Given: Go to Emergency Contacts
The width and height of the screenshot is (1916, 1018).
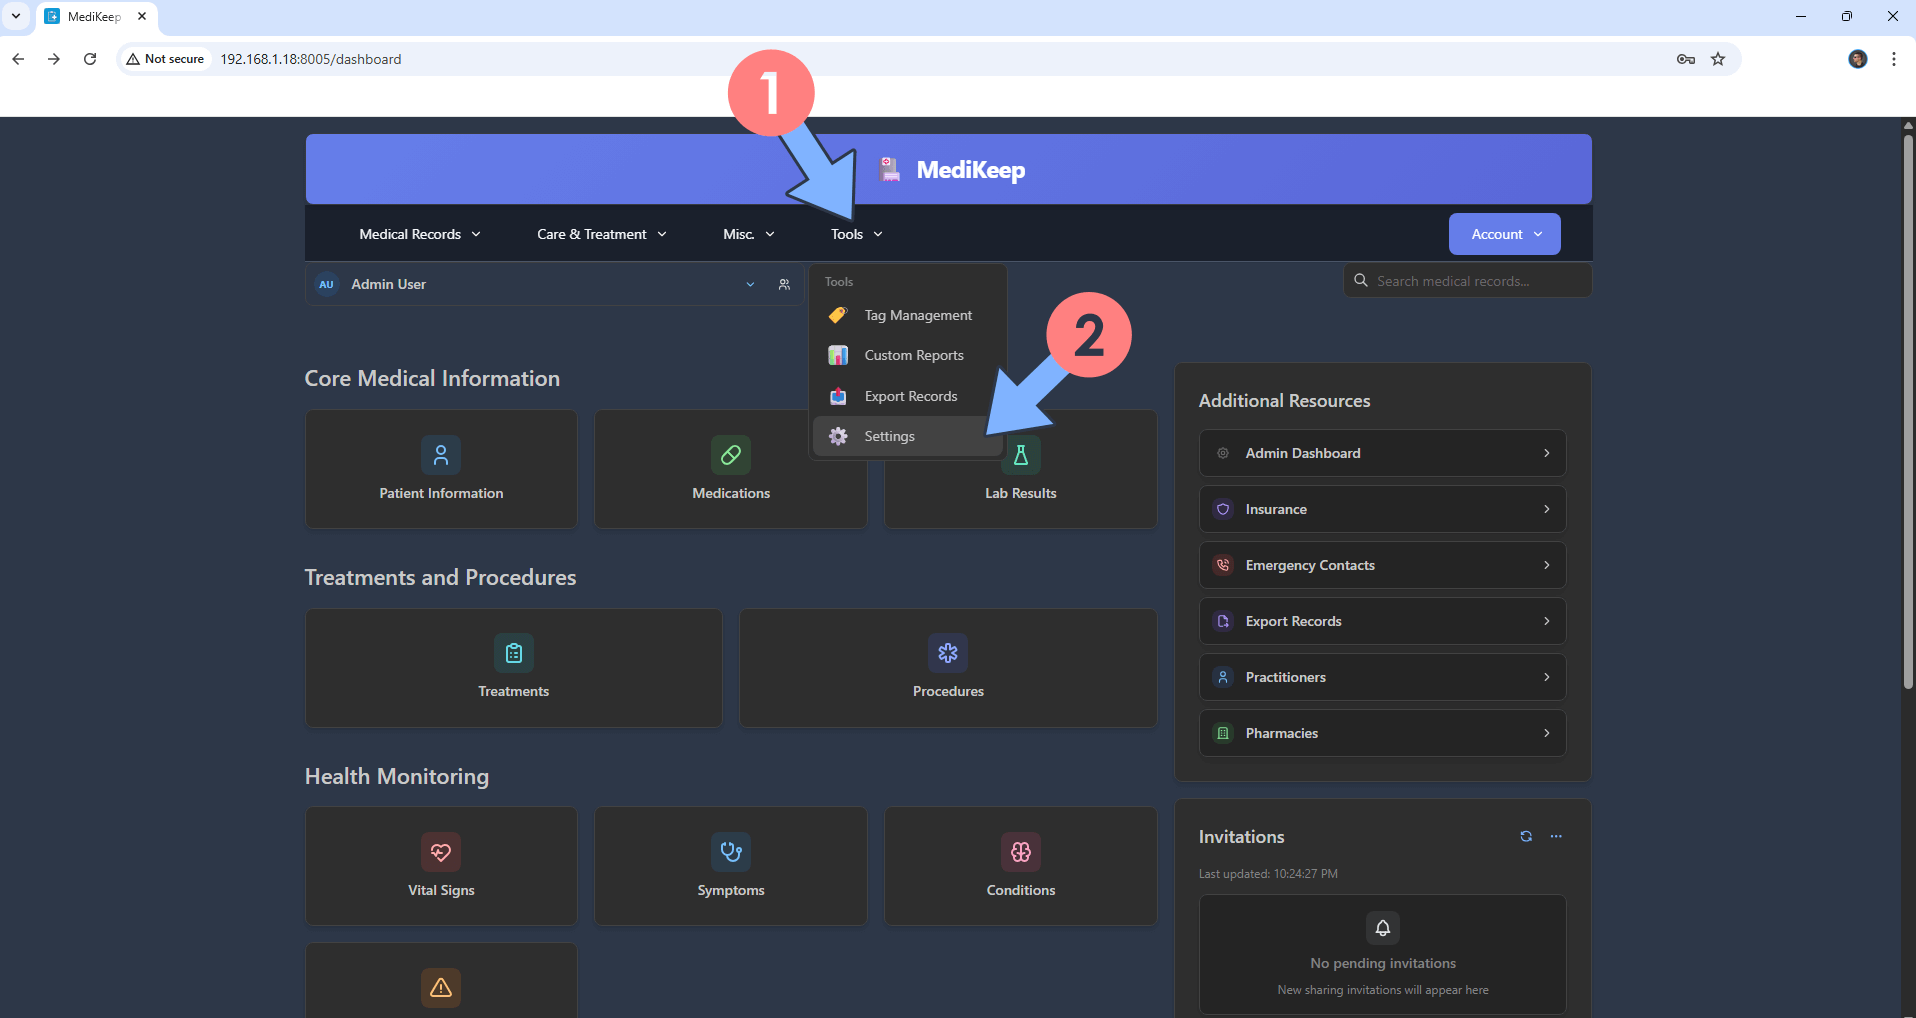Looking at the screenshot, I should [1382, 566].
